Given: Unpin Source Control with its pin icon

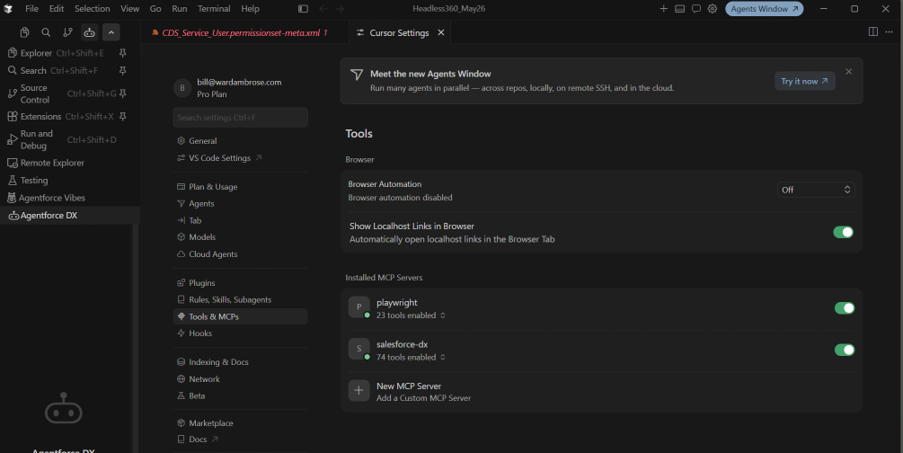Looking at the screenshot, I should [123, 93].
